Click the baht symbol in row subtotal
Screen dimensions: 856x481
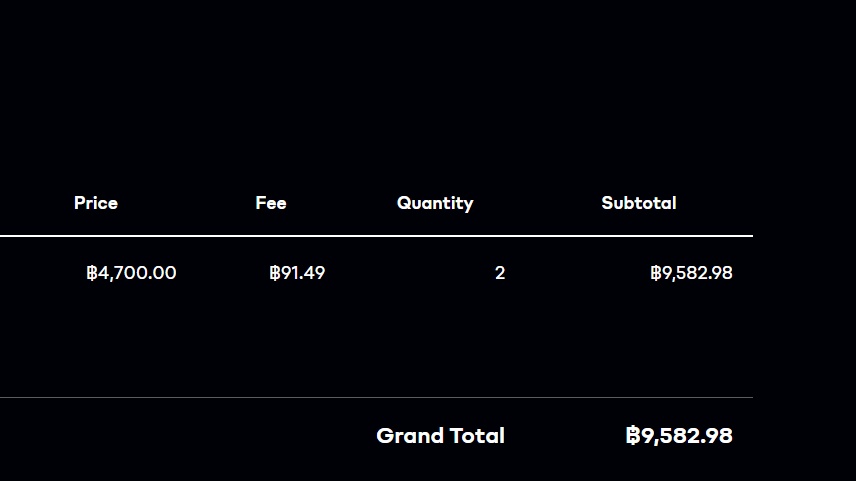[x=655, y=273]
